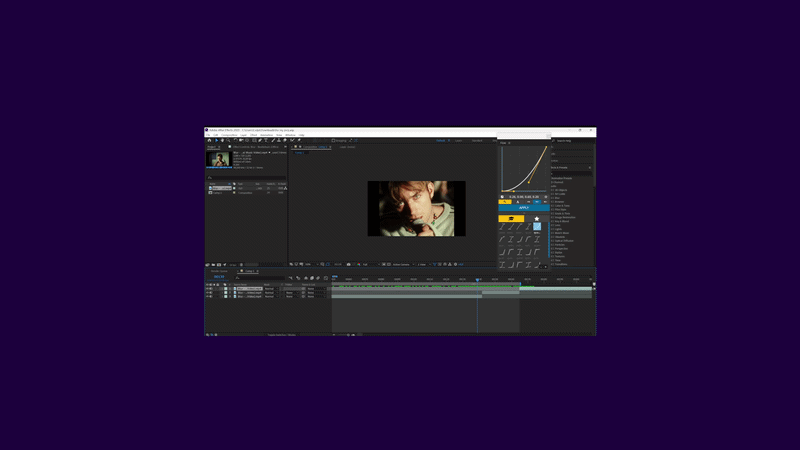Click the timeline Frame Blending enable icon
This screenshot has width=800, height=450.
(x=312, y=278)
